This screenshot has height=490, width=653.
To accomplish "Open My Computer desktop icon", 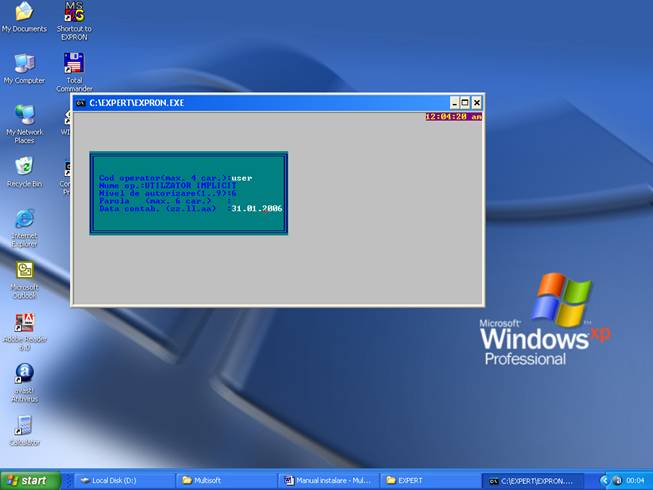I will point(24,69).
